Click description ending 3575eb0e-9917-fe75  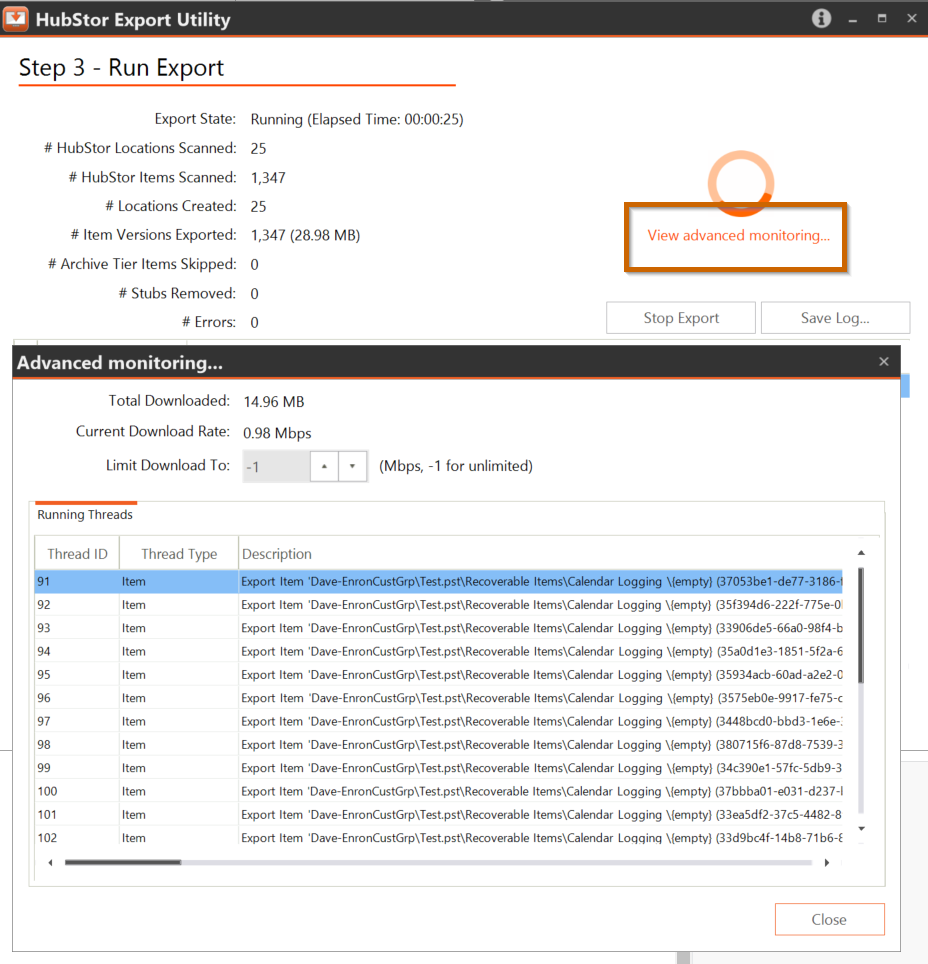click(541, 698)
